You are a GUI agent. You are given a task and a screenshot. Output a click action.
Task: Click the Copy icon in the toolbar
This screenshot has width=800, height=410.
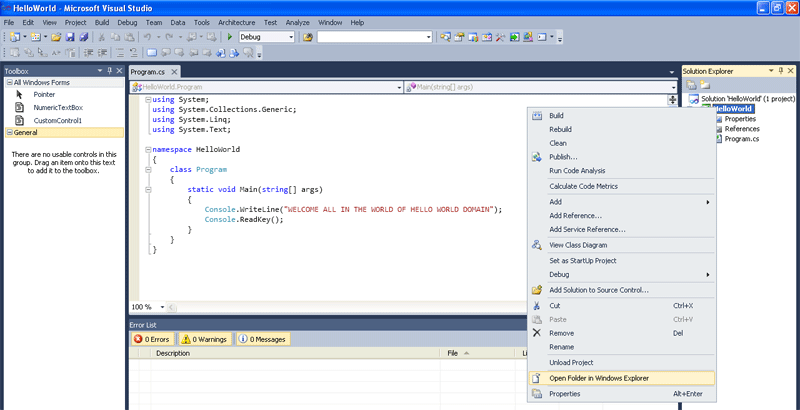[x=116, y=37]
